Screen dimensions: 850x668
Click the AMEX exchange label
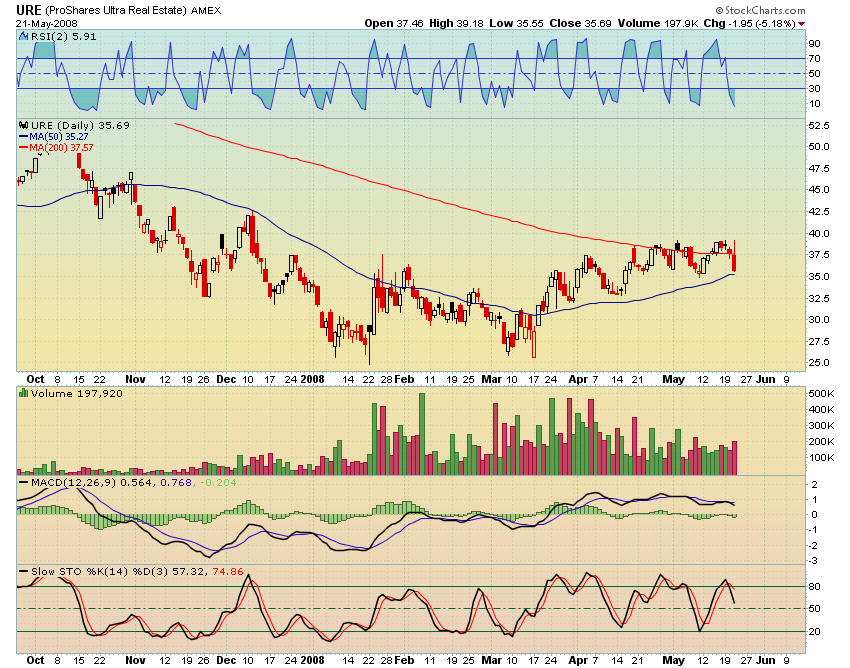tap(206, 11)
